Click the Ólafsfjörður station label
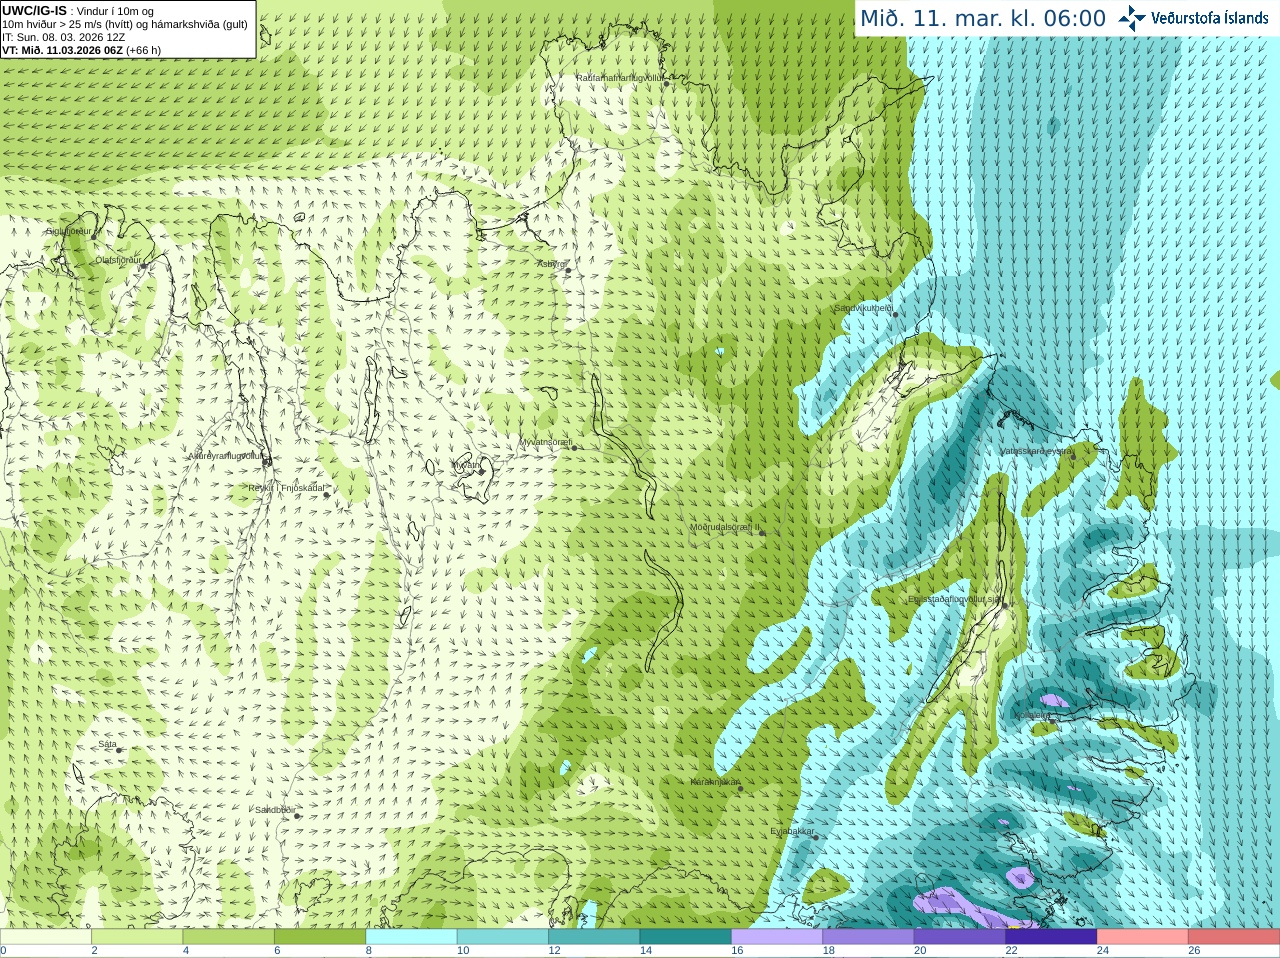 [x=118, y=260]
